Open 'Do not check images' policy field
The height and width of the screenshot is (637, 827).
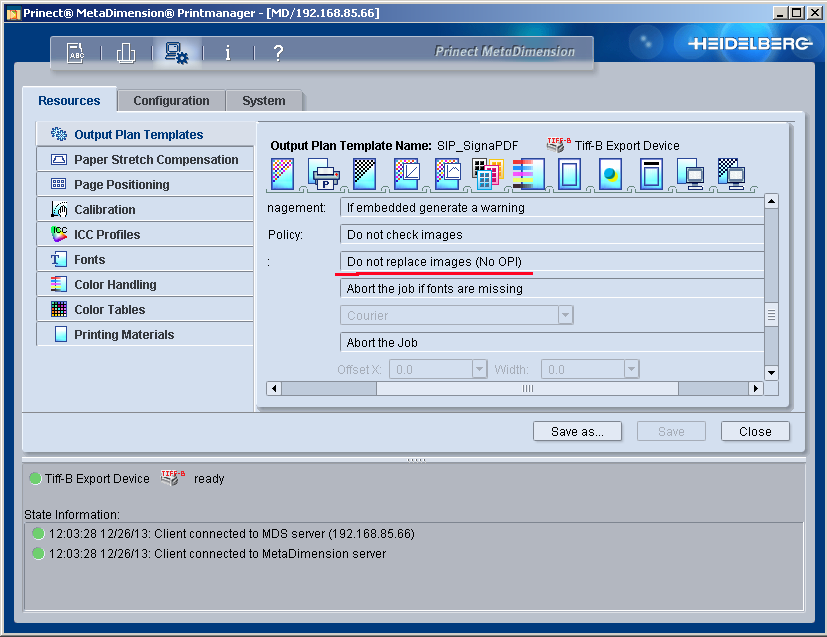[x=552, y=235]
